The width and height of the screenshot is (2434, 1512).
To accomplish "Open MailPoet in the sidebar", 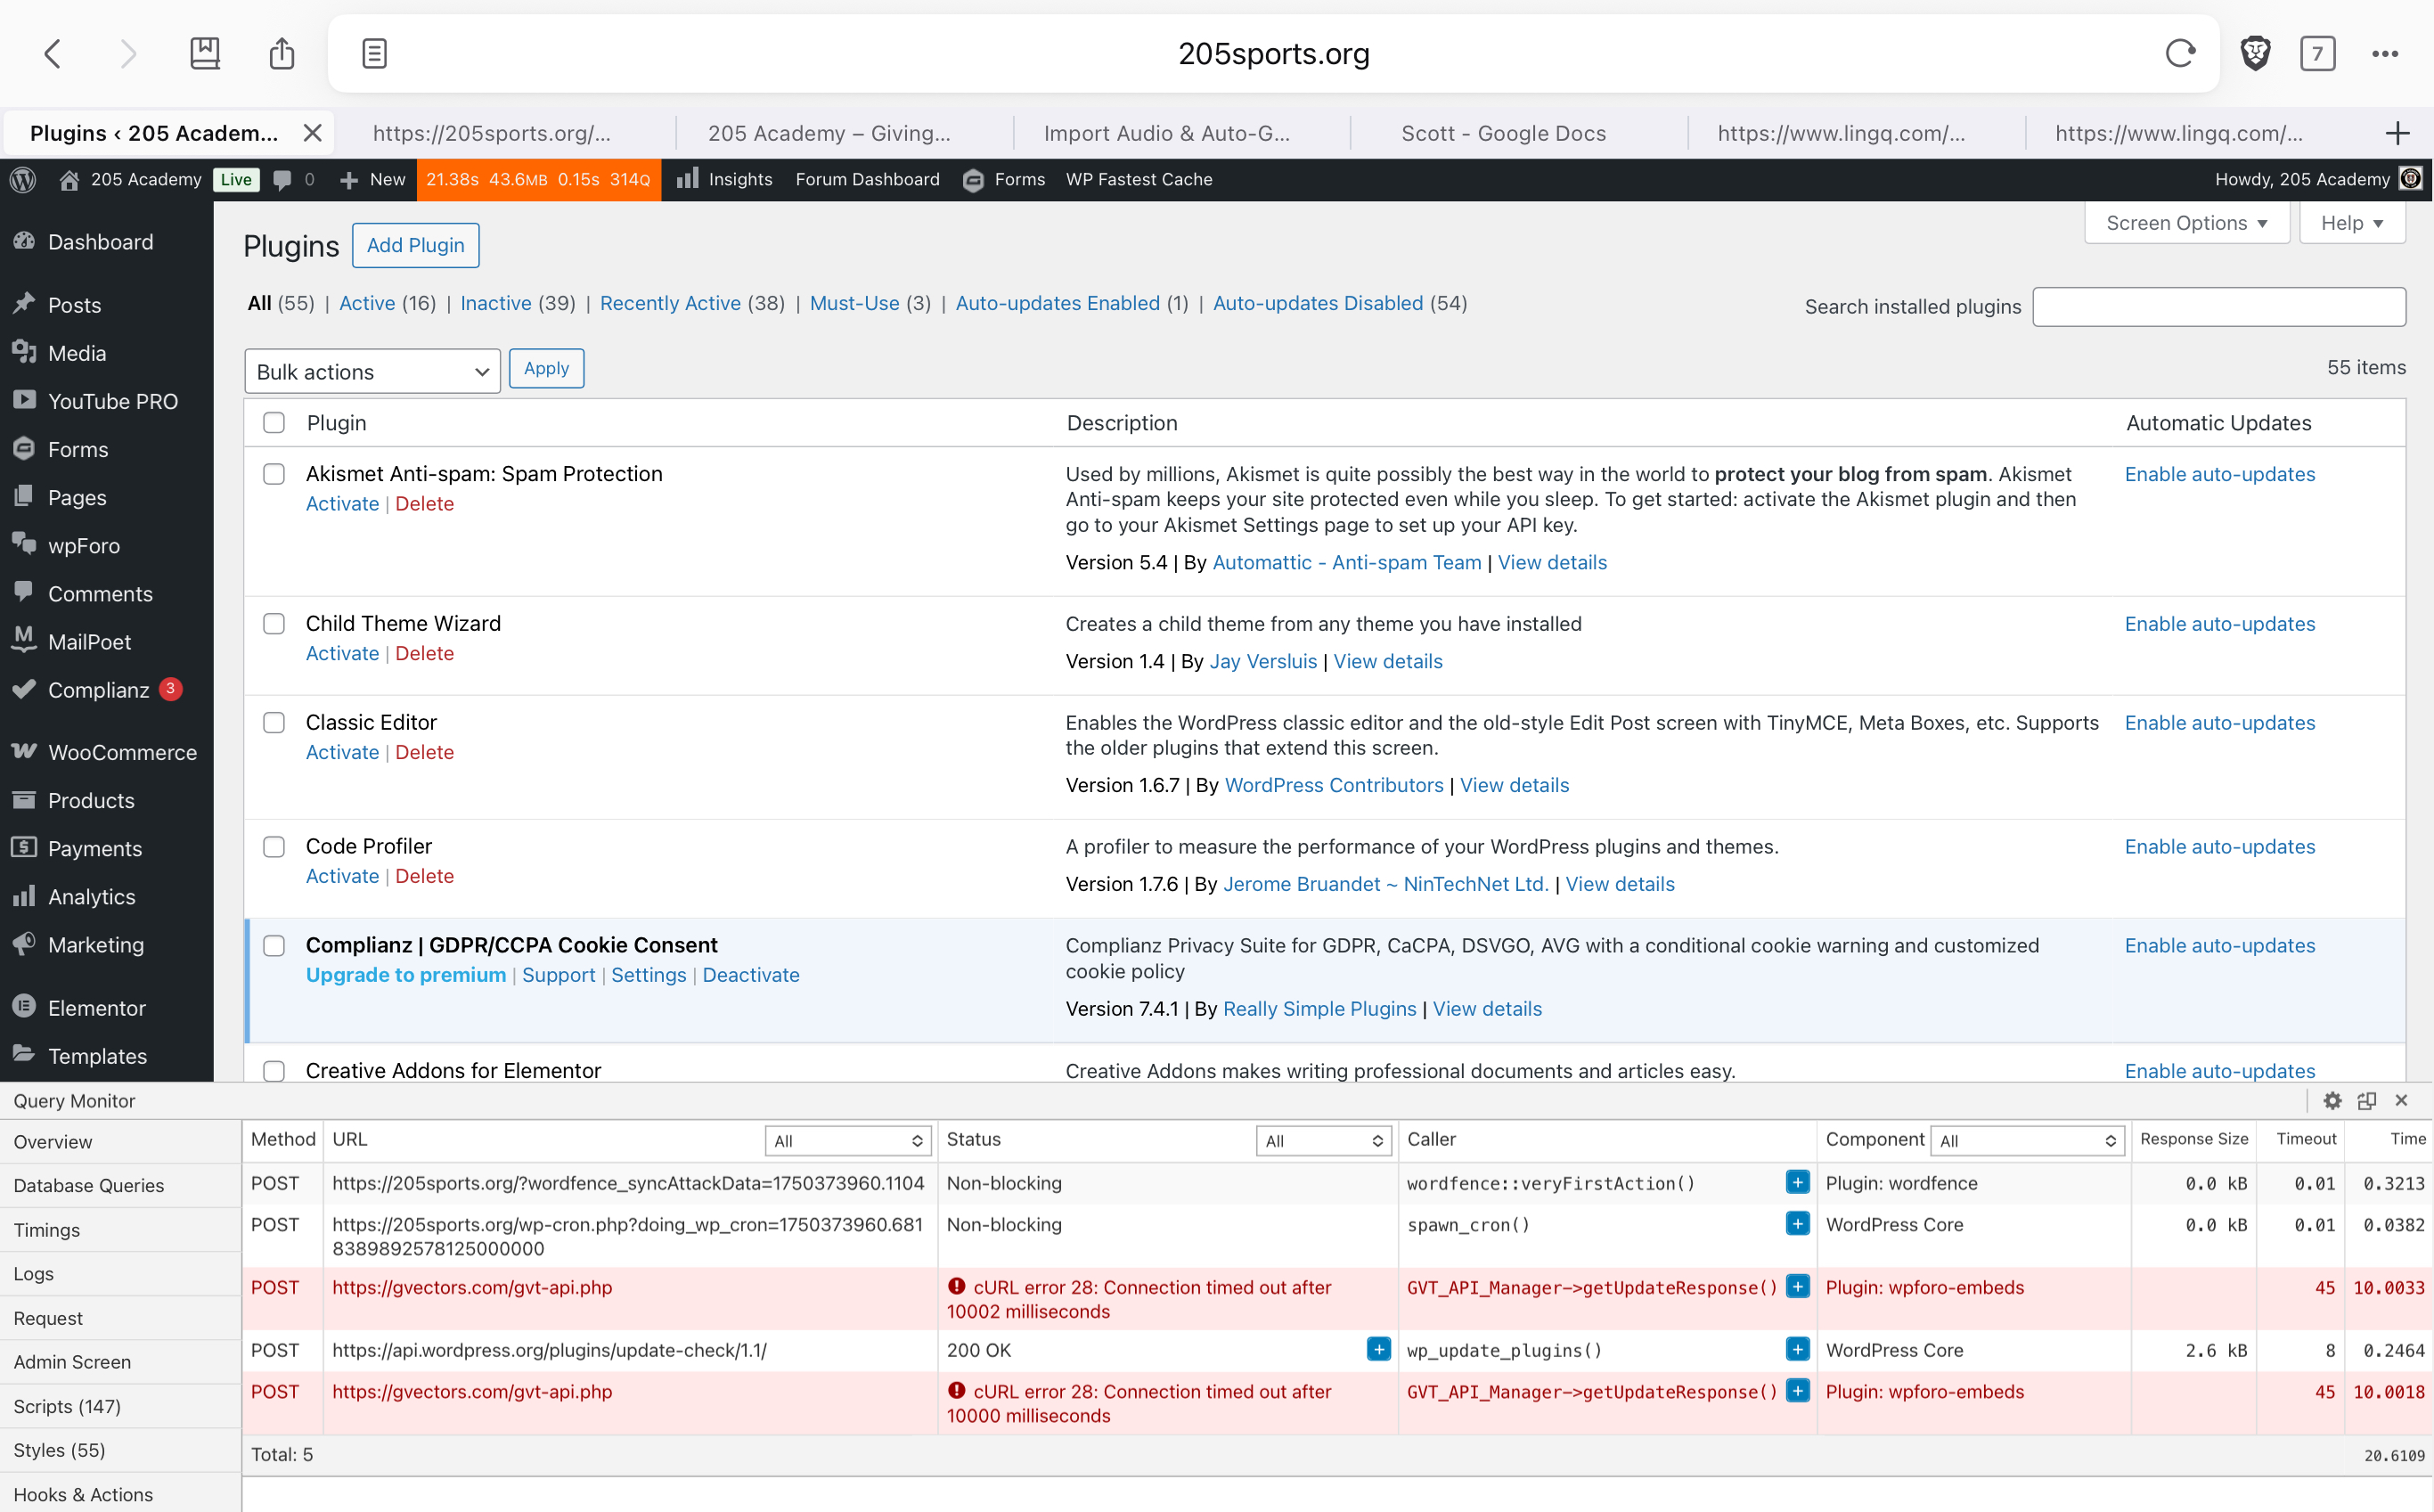I will pos(89,641).
